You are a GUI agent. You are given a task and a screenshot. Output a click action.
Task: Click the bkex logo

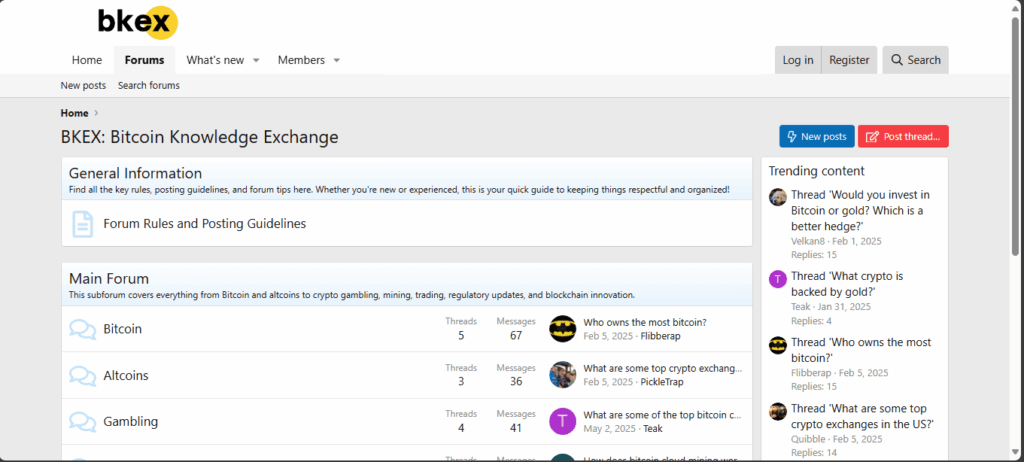pyautogui.click(x=137, y=22)
